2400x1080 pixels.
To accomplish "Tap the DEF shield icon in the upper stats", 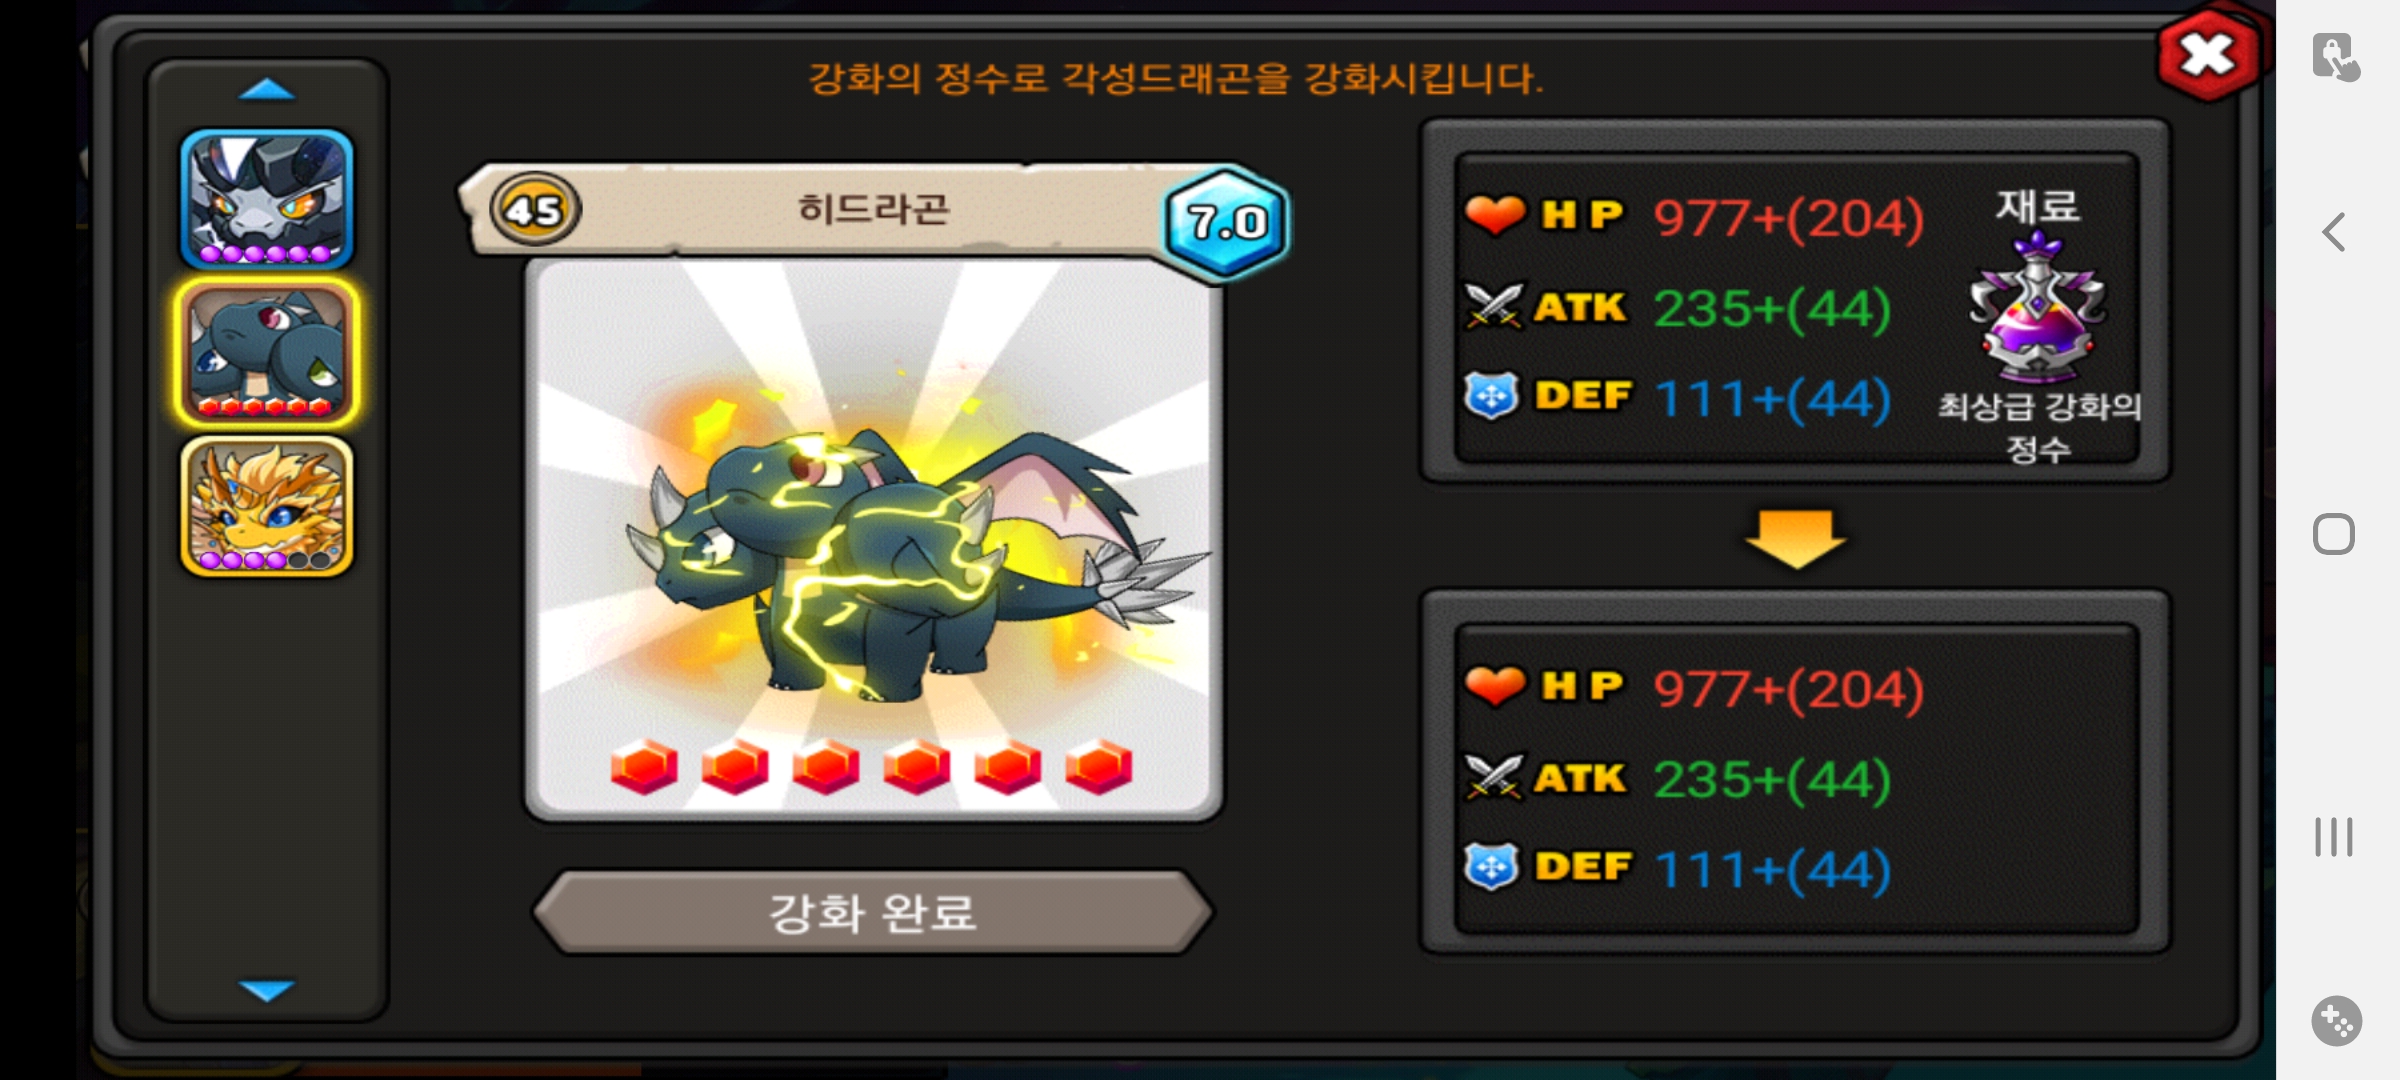I will pyautogui.click(x=1492, y=396).
